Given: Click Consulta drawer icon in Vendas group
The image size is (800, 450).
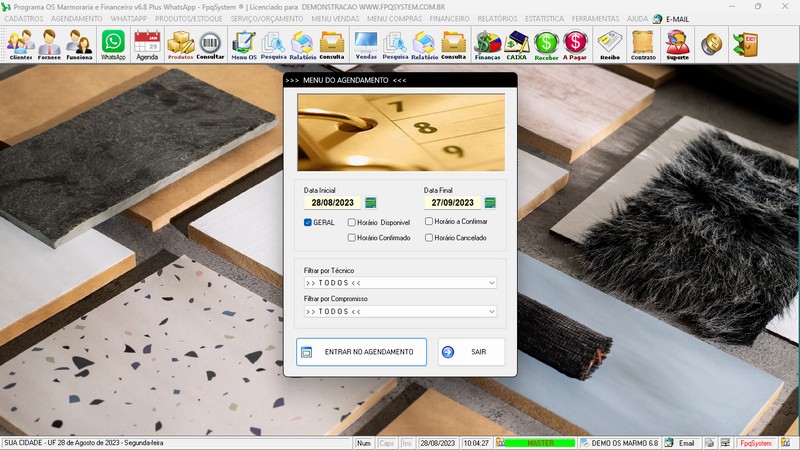Looking at the screenshot, I should pyautogui.click(x=454, y=44).
